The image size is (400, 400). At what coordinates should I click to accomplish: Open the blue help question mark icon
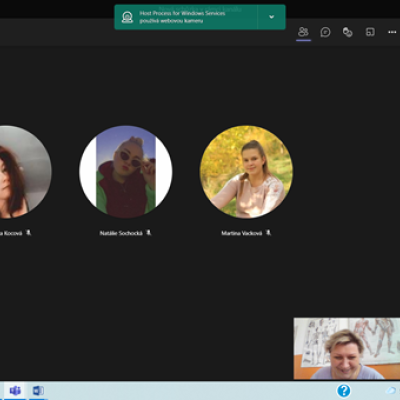(x=344, y=390)
